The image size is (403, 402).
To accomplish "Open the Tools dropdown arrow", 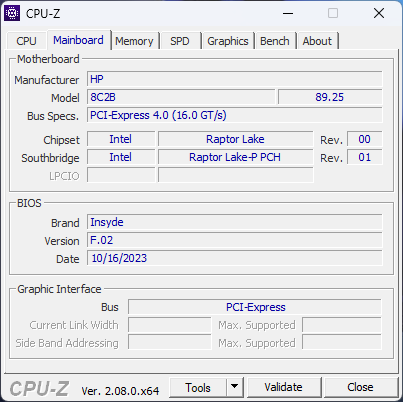I will coord(235,387).
